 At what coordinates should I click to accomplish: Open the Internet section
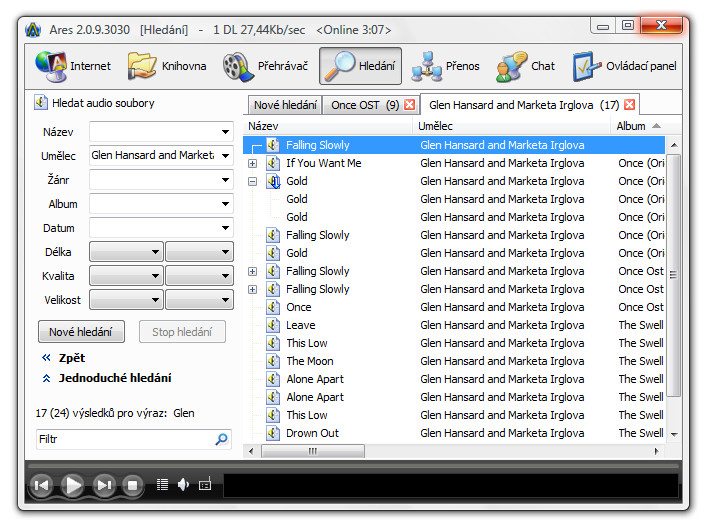(73, 66)
